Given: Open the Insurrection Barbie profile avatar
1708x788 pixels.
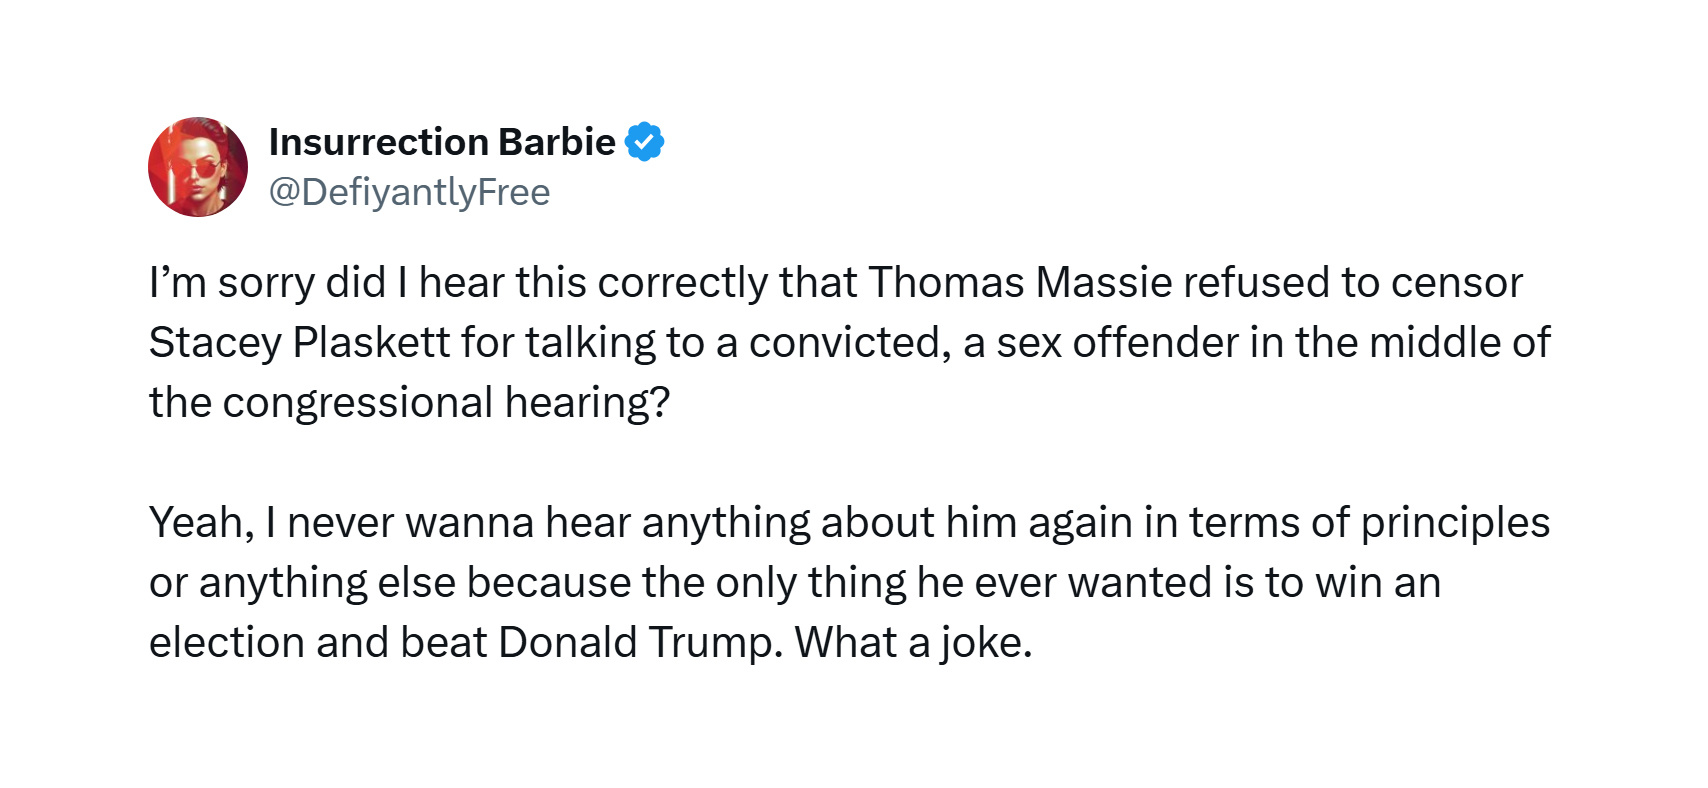Looking at the screenshot, I should click(198, 167).
